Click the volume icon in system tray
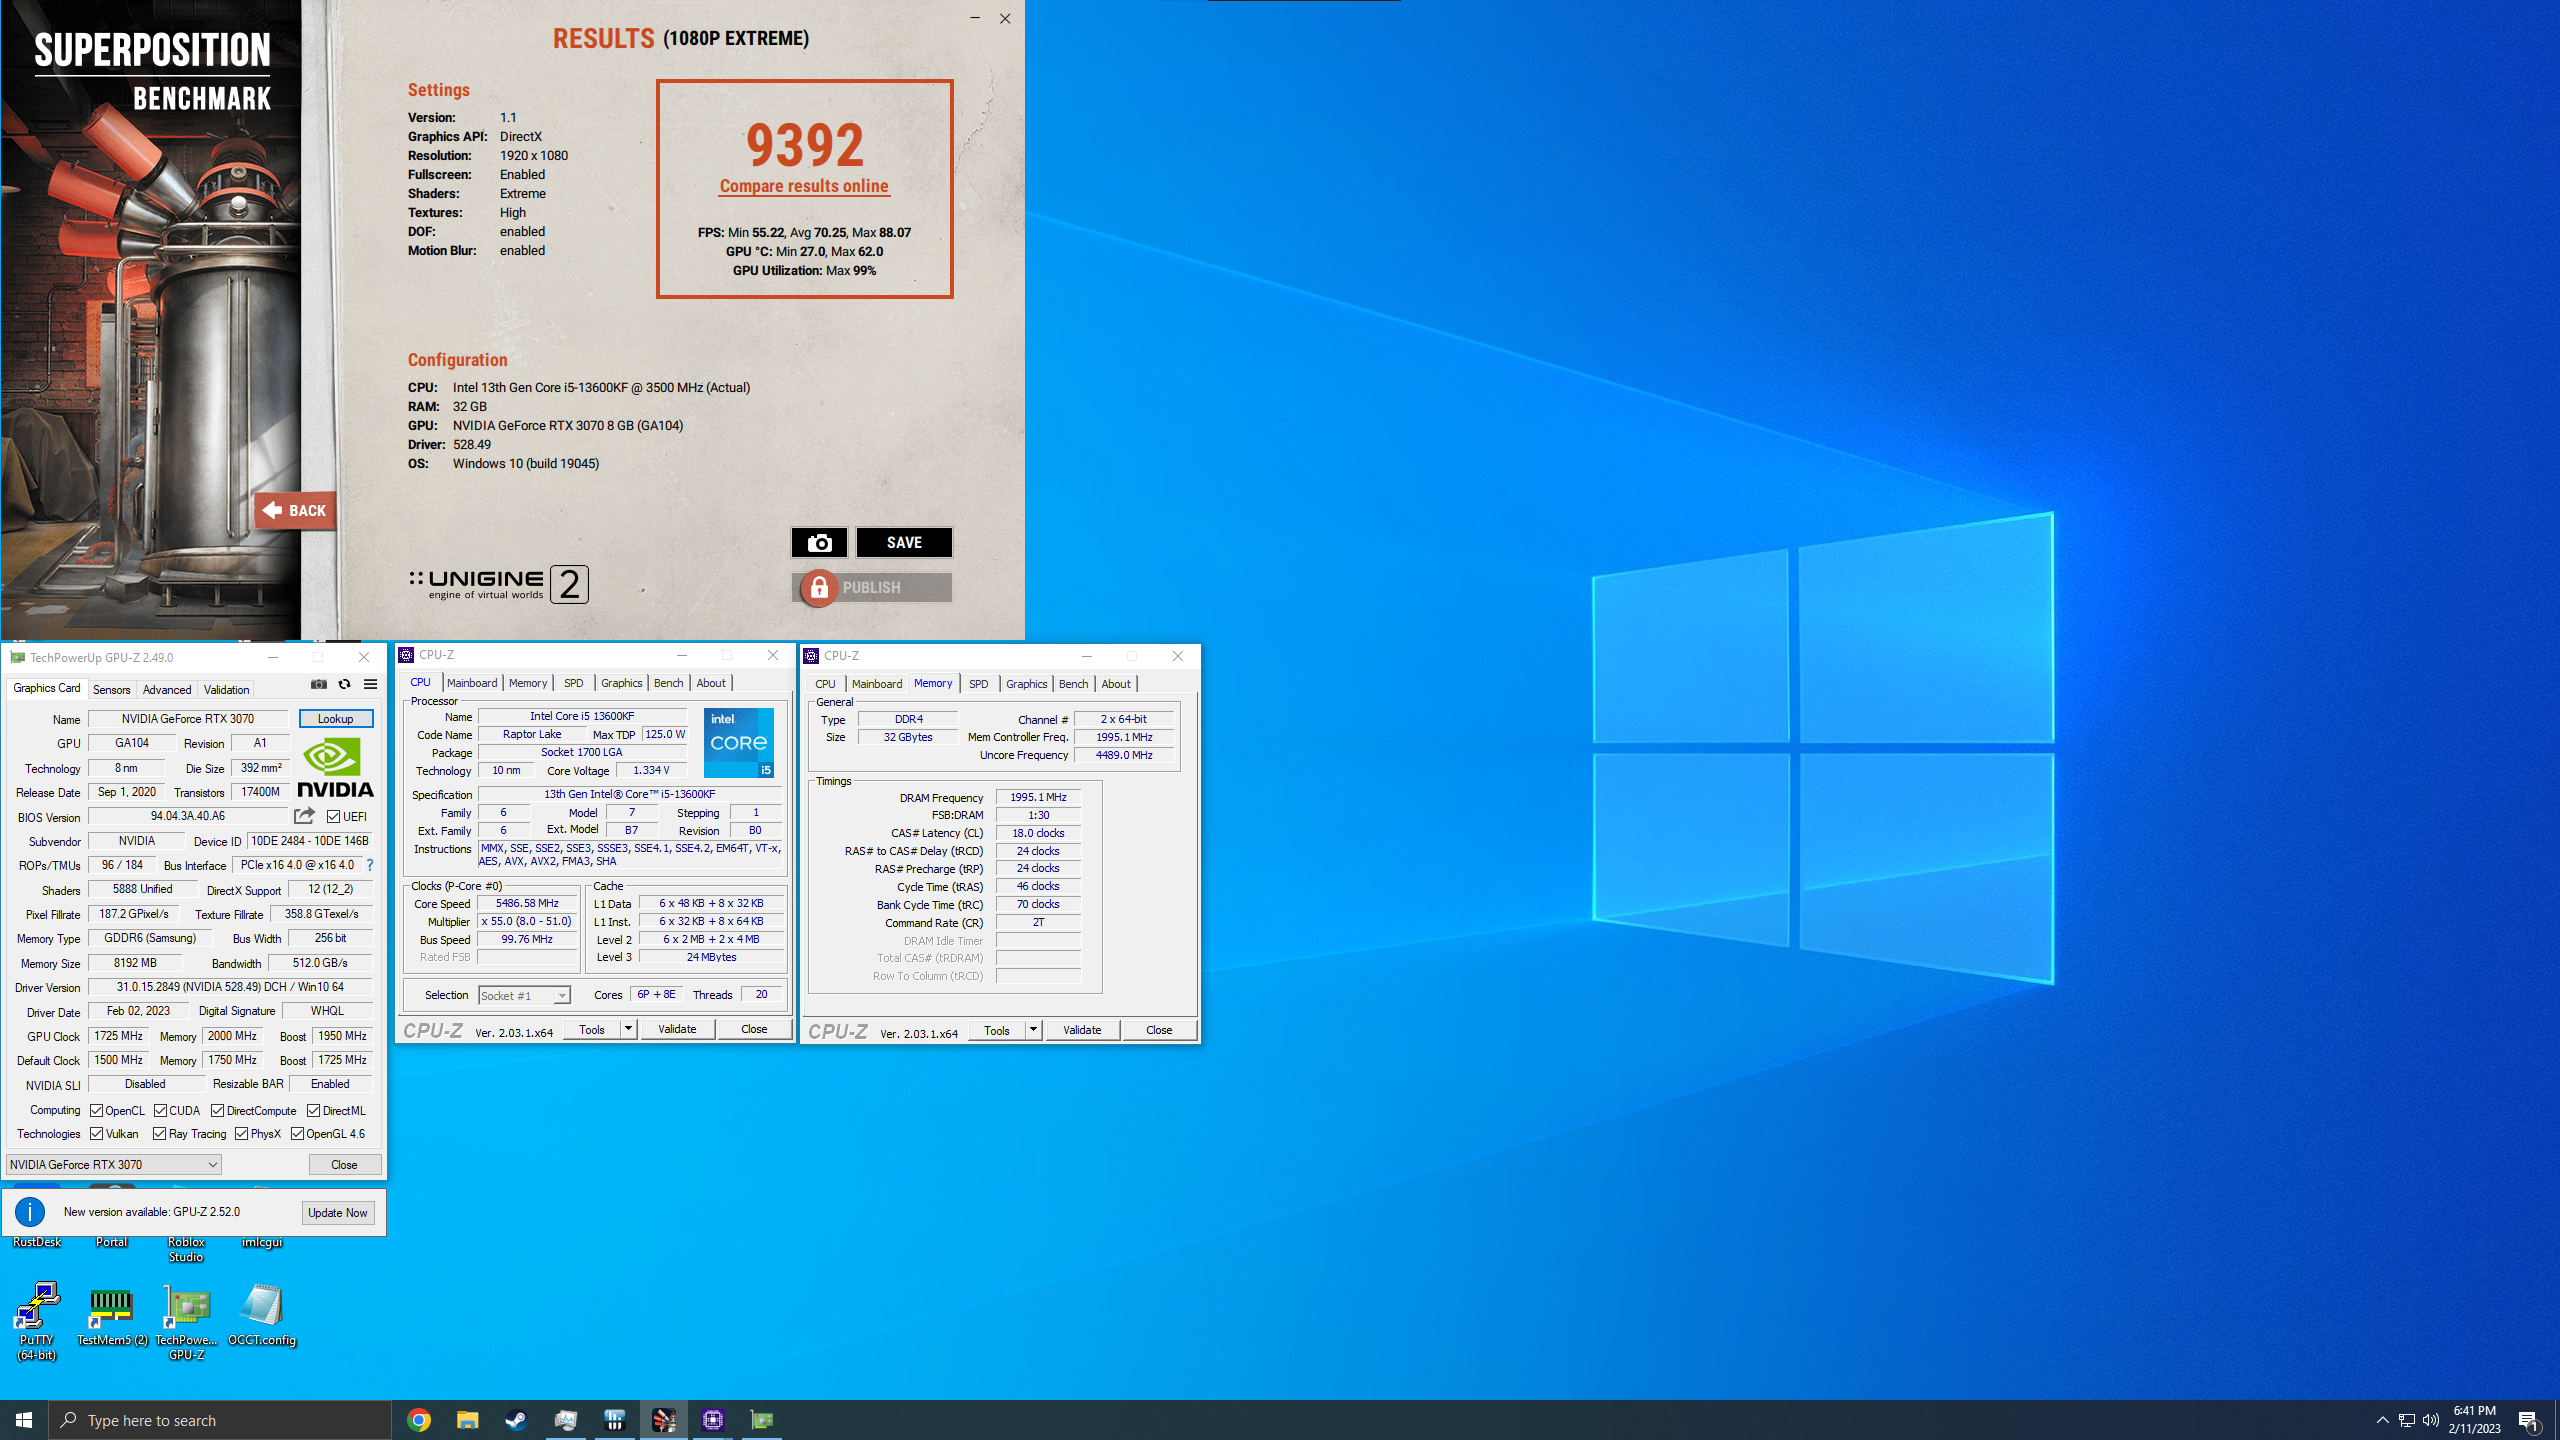 pyautogui.click(x=2431, y=1420)
